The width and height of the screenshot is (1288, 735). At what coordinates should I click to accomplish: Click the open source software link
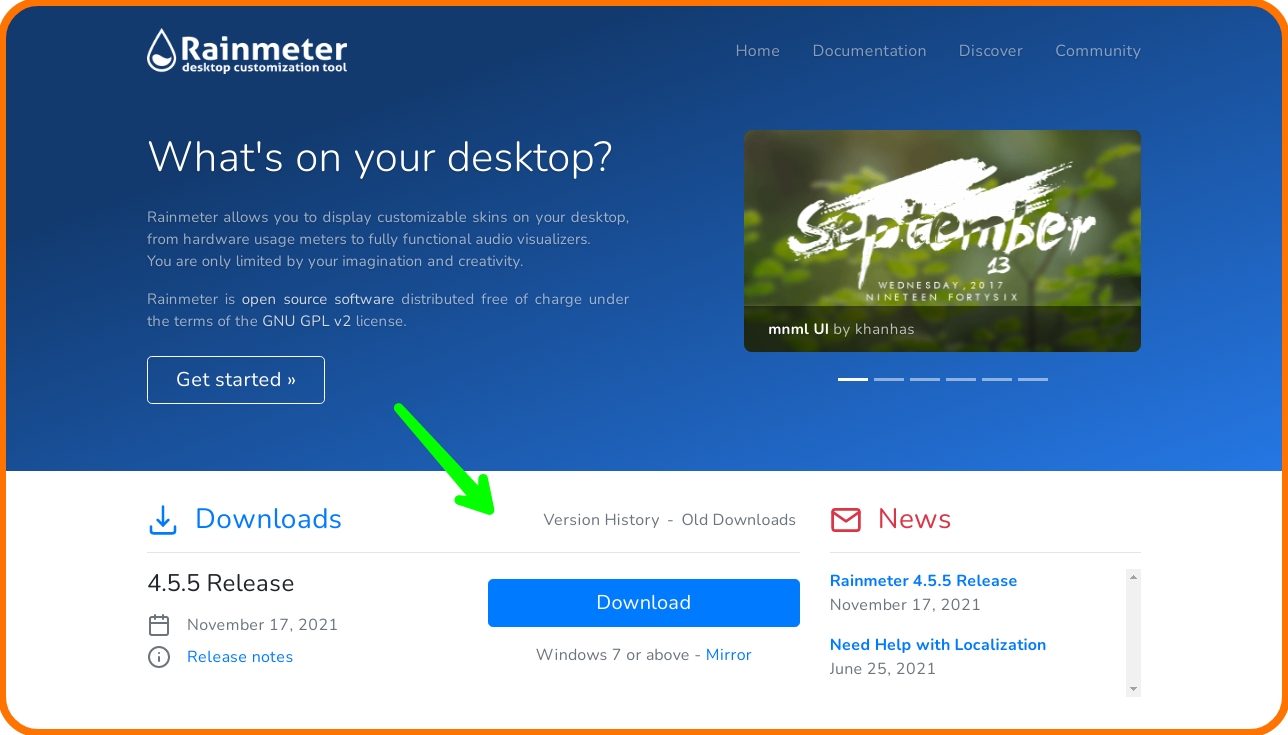click(x=318, y=299)
